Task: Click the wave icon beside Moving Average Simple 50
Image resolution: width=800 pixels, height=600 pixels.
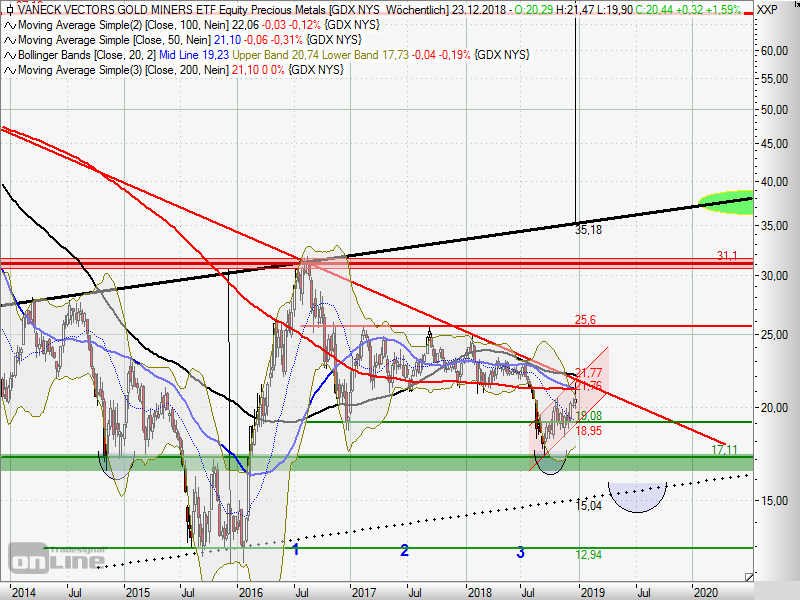Action: (10, 40)
